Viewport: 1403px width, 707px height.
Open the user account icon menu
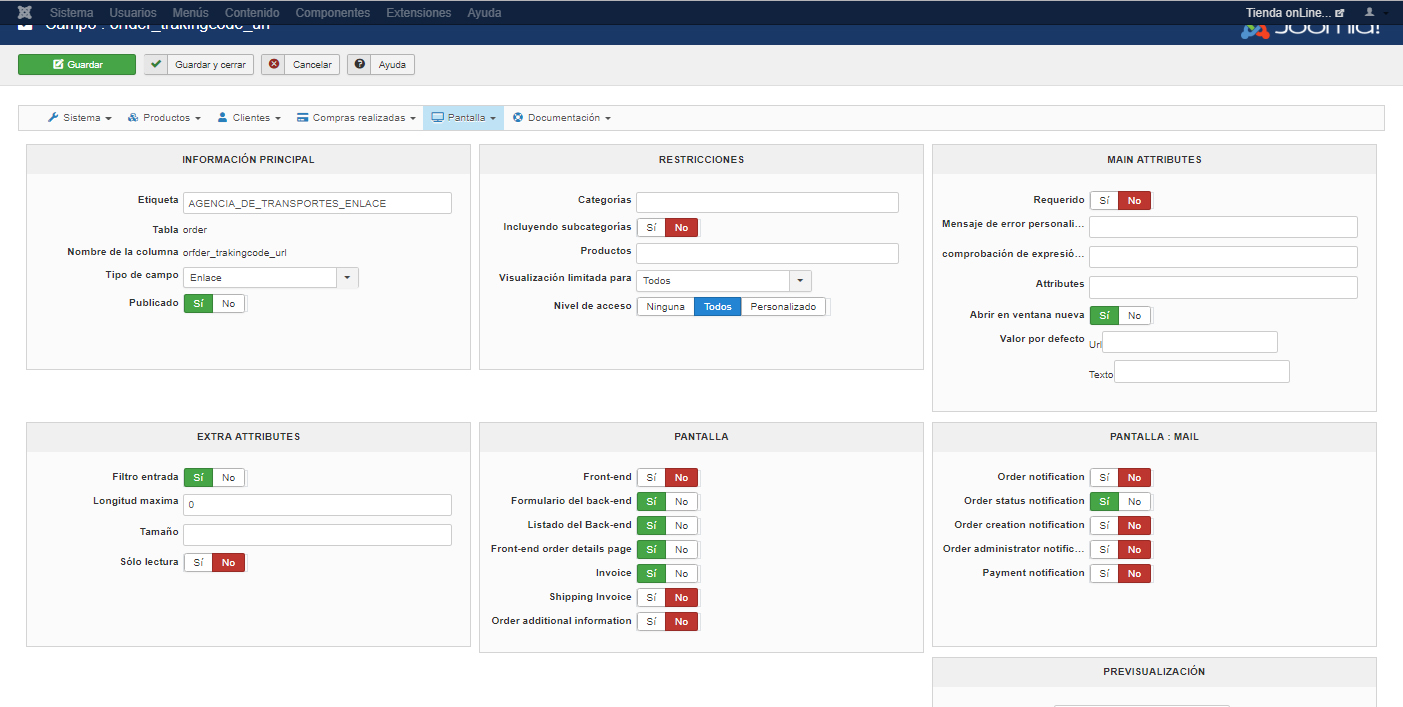coord(1369,13)
